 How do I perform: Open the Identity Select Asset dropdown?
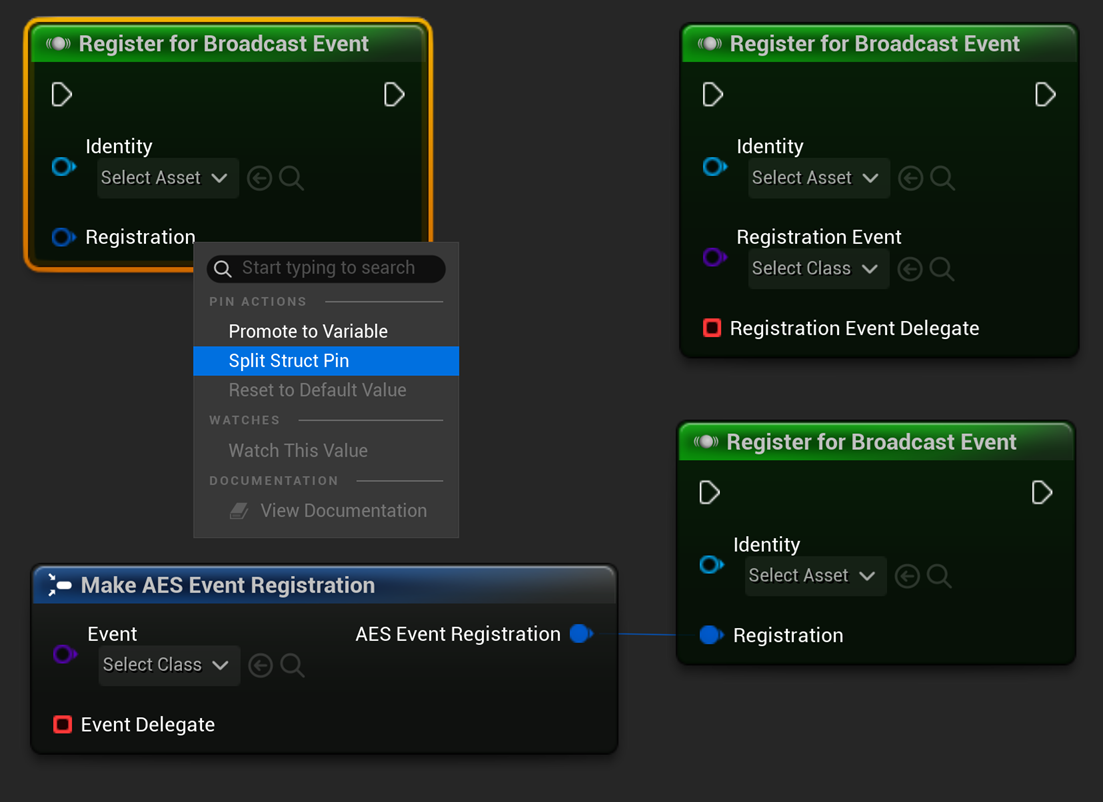(x=167, y=178)
